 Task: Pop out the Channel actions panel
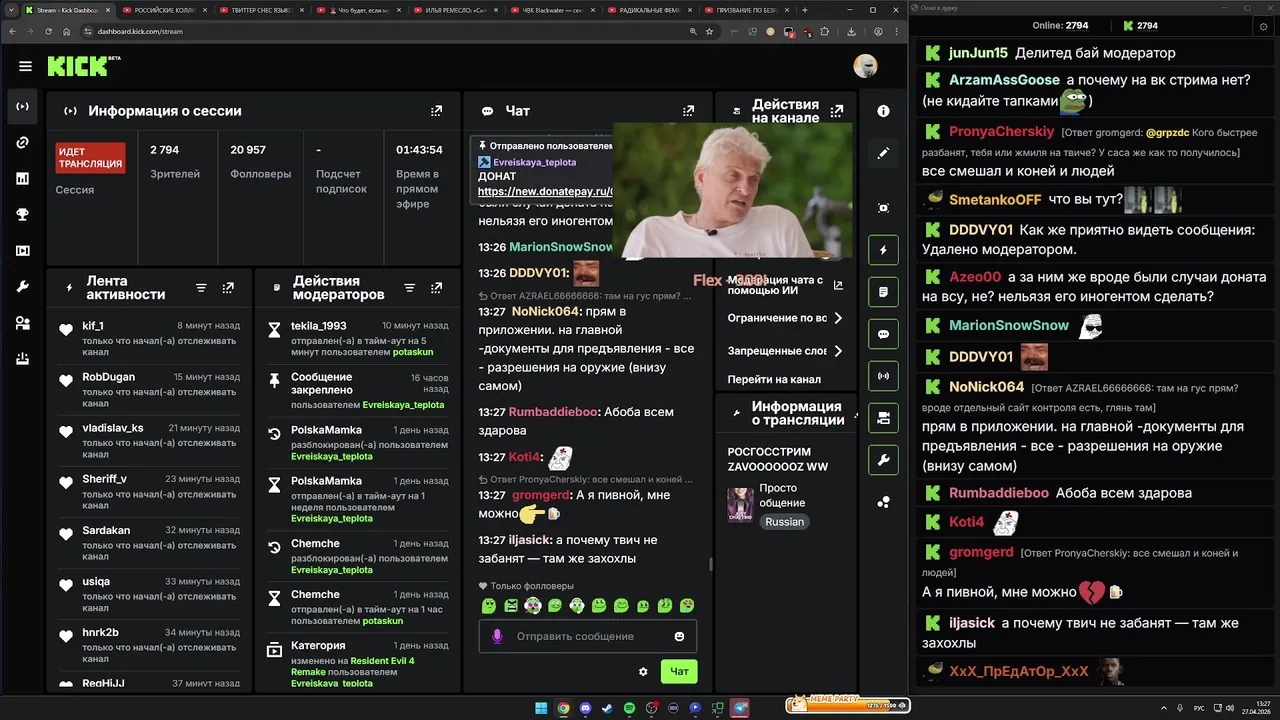point(837,111)
